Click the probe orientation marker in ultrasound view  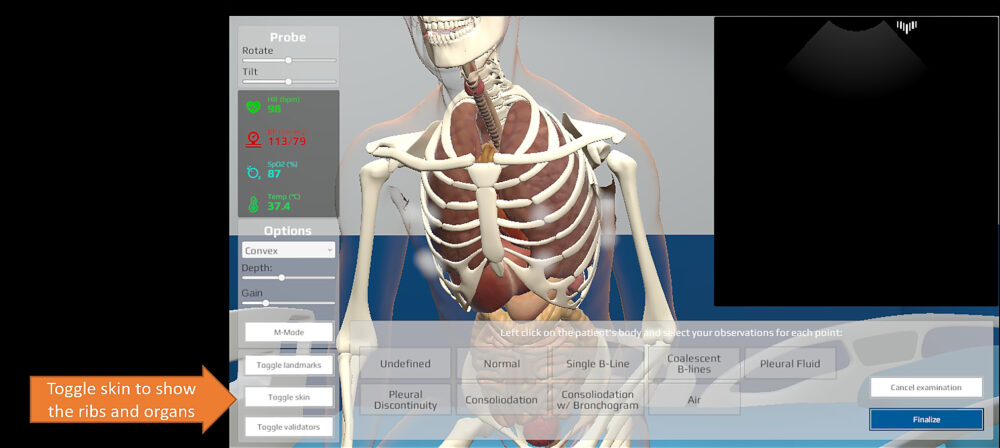[907, 27]
